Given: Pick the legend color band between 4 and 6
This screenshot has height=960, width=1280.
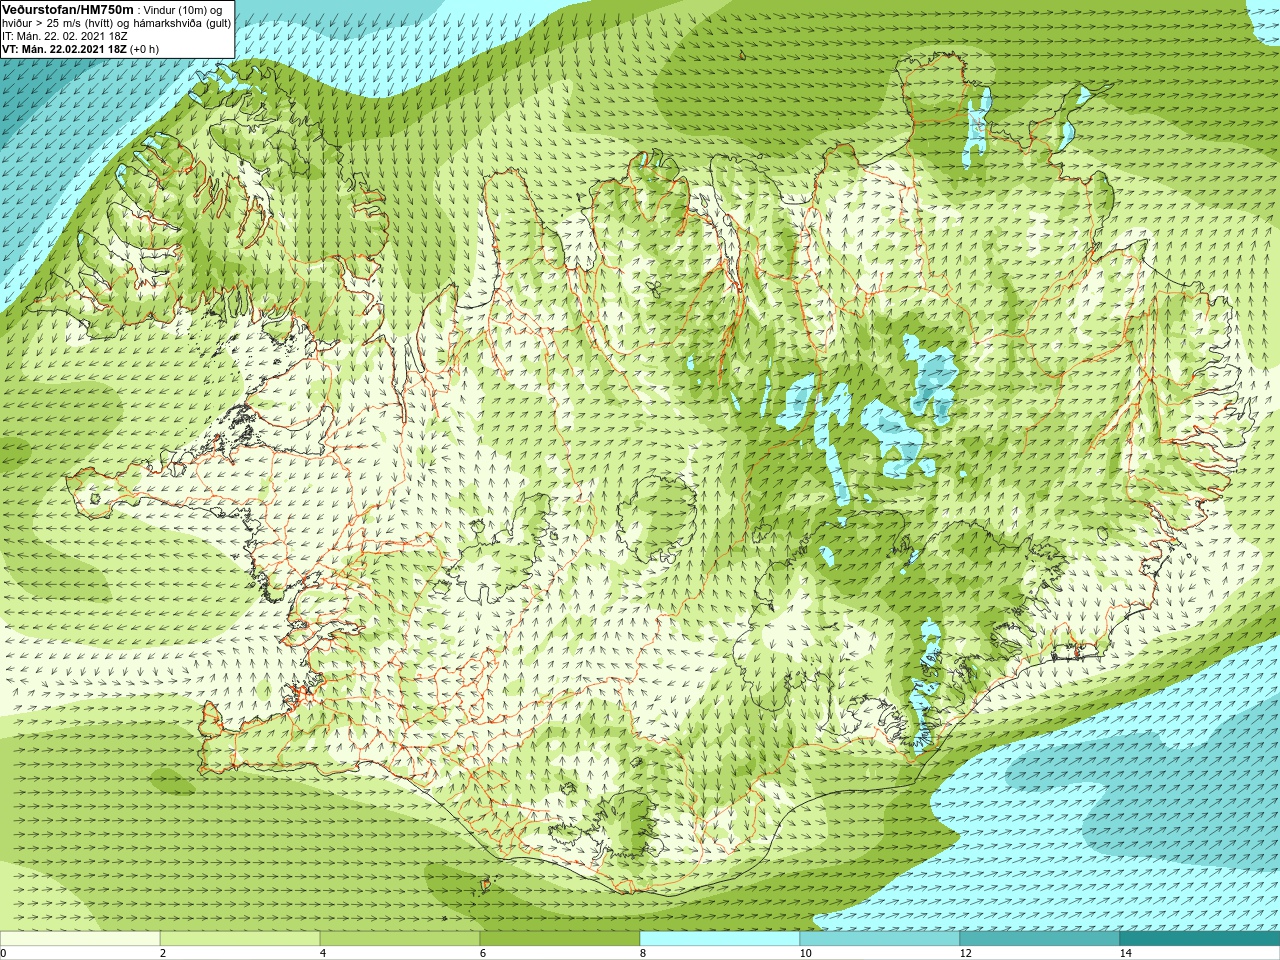Looking at the screenshot, I should 400,939.
